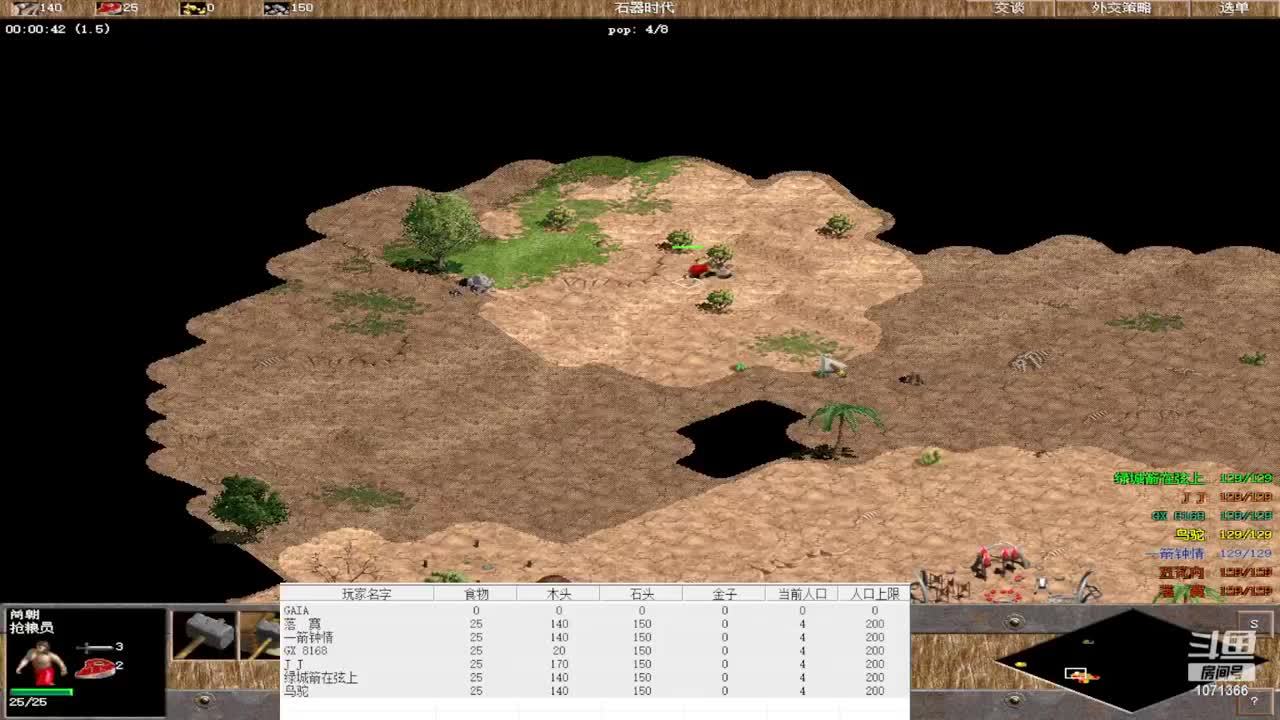The image size is (1280, 720).
Task: Click the 00:00:42 game timer
Action: (x=35, y=29)
